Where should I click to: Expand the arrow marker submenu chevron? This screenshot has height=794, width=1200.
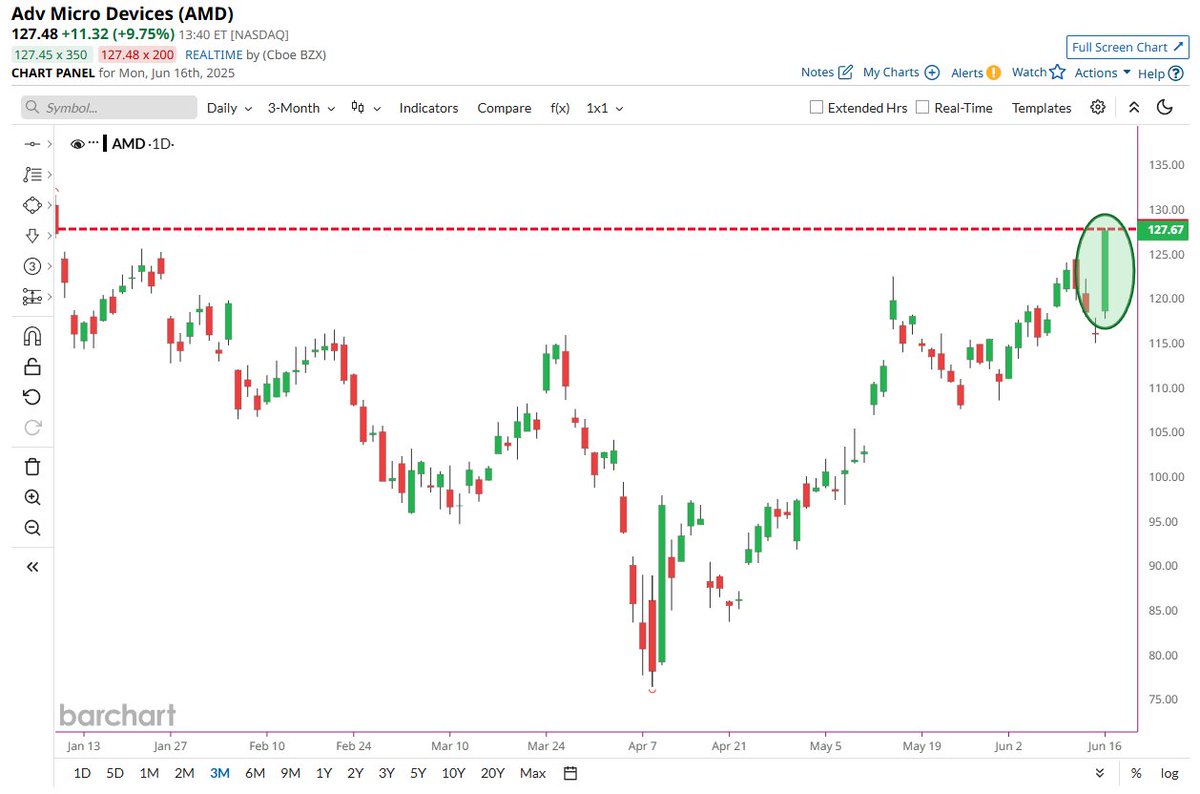coord(48,235)
